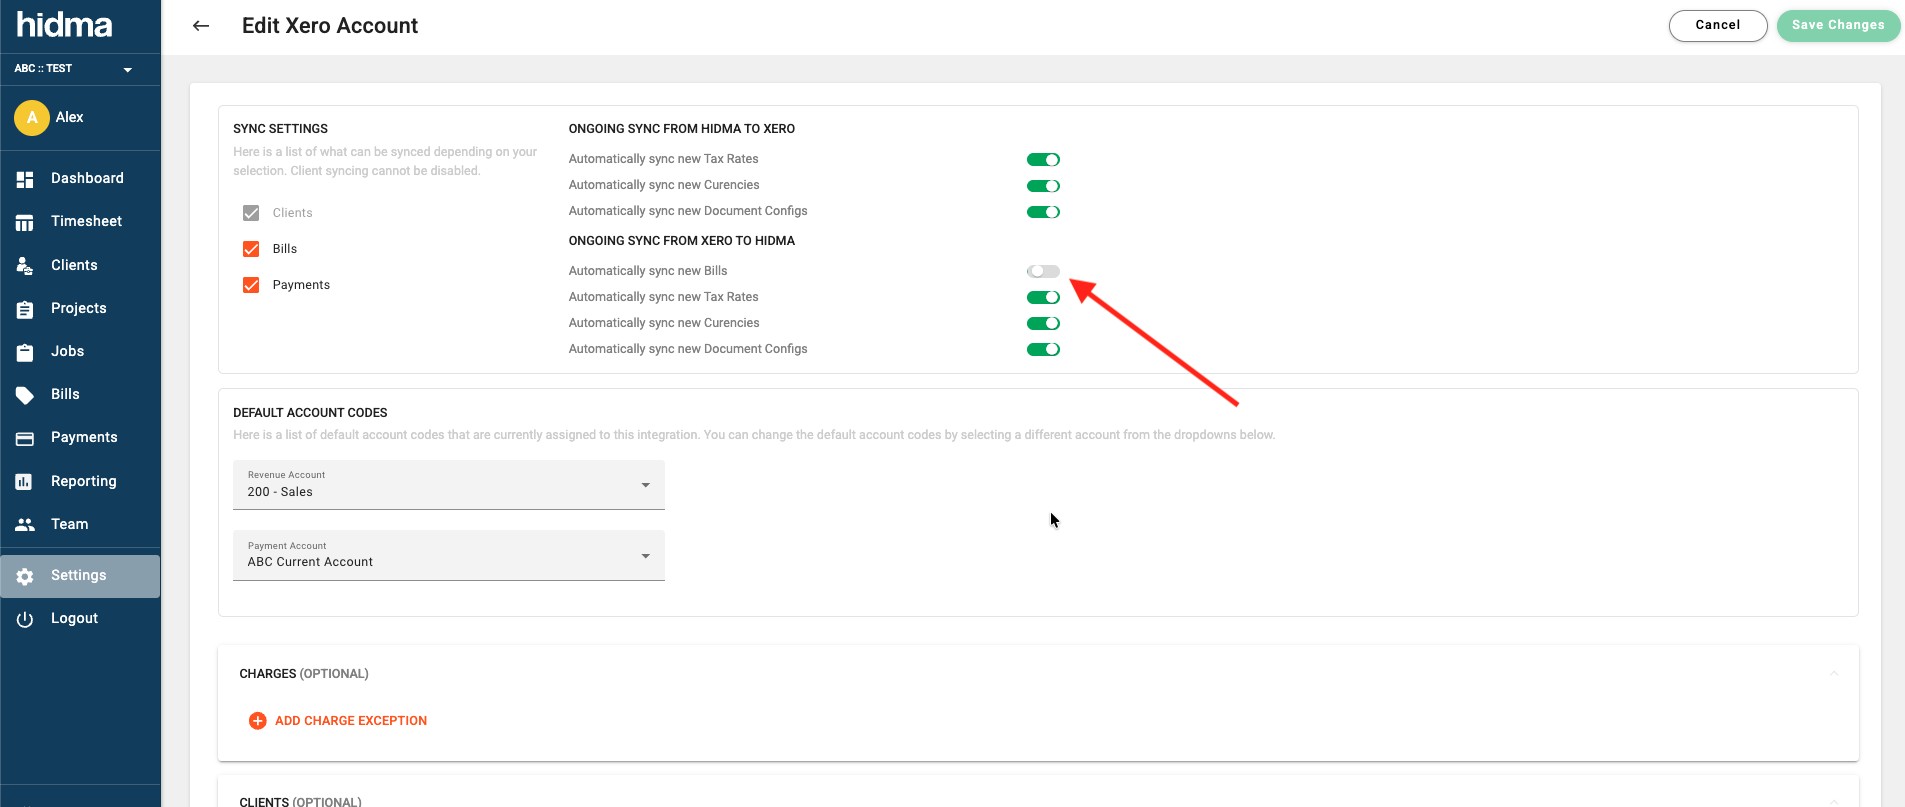Toggle Xero to Hidma Tax Rates sync

[1043, 297]
